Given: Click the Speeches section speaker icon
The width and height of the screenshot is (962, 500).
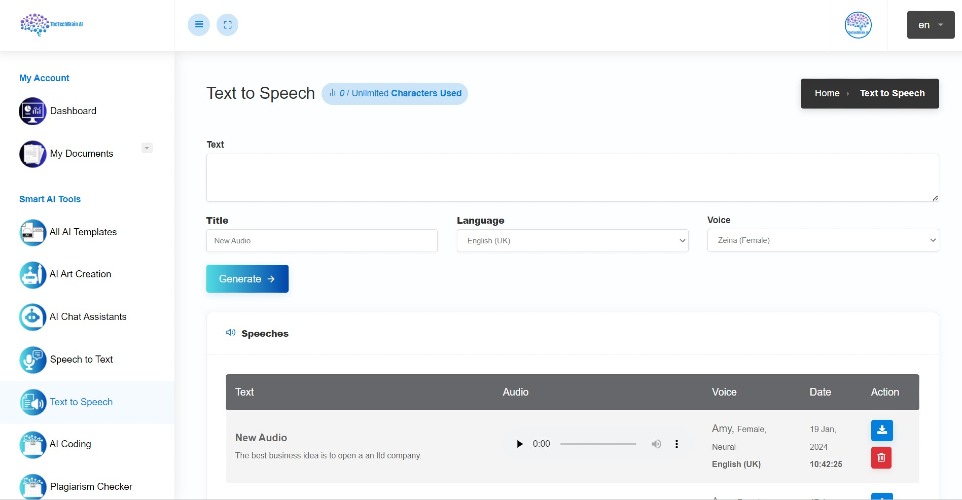Looking at the screenshot, I should (231, 333).
